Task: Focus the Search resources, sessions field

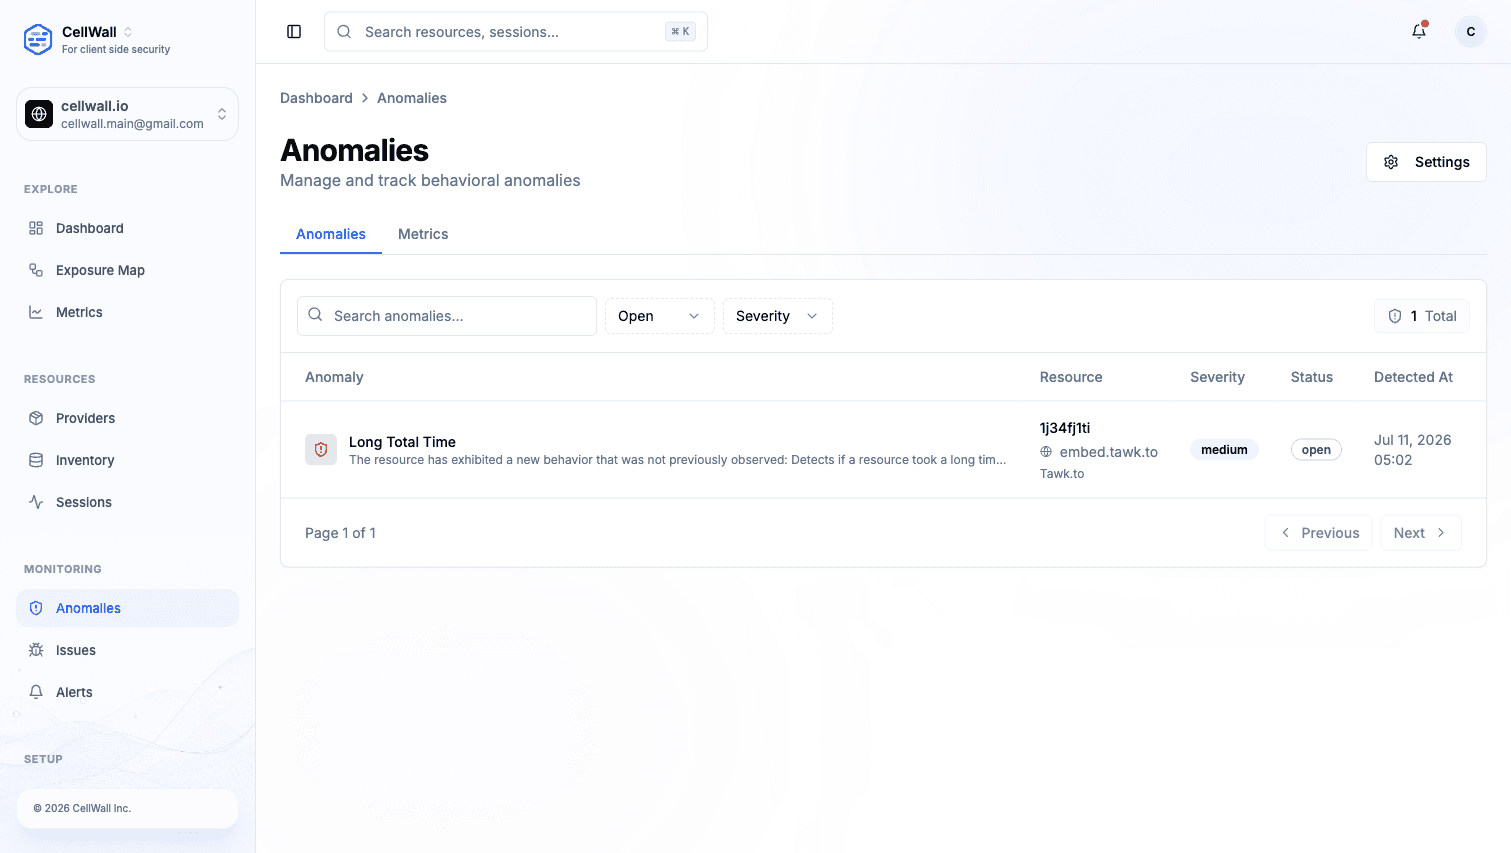Action: click(516, 32)
